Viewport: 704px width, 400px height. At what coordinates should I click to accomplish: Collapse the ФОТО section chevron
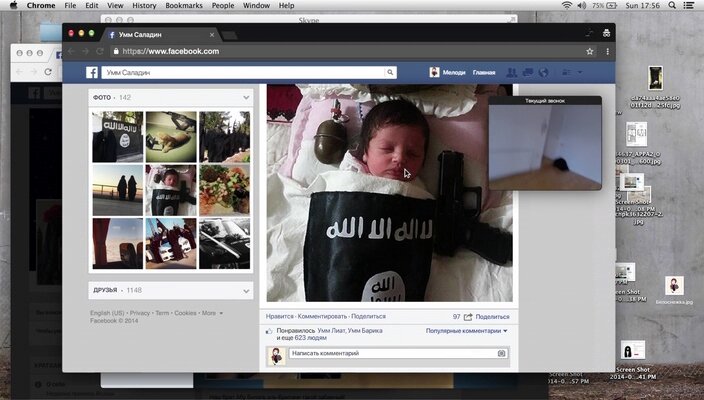(246, 97)
